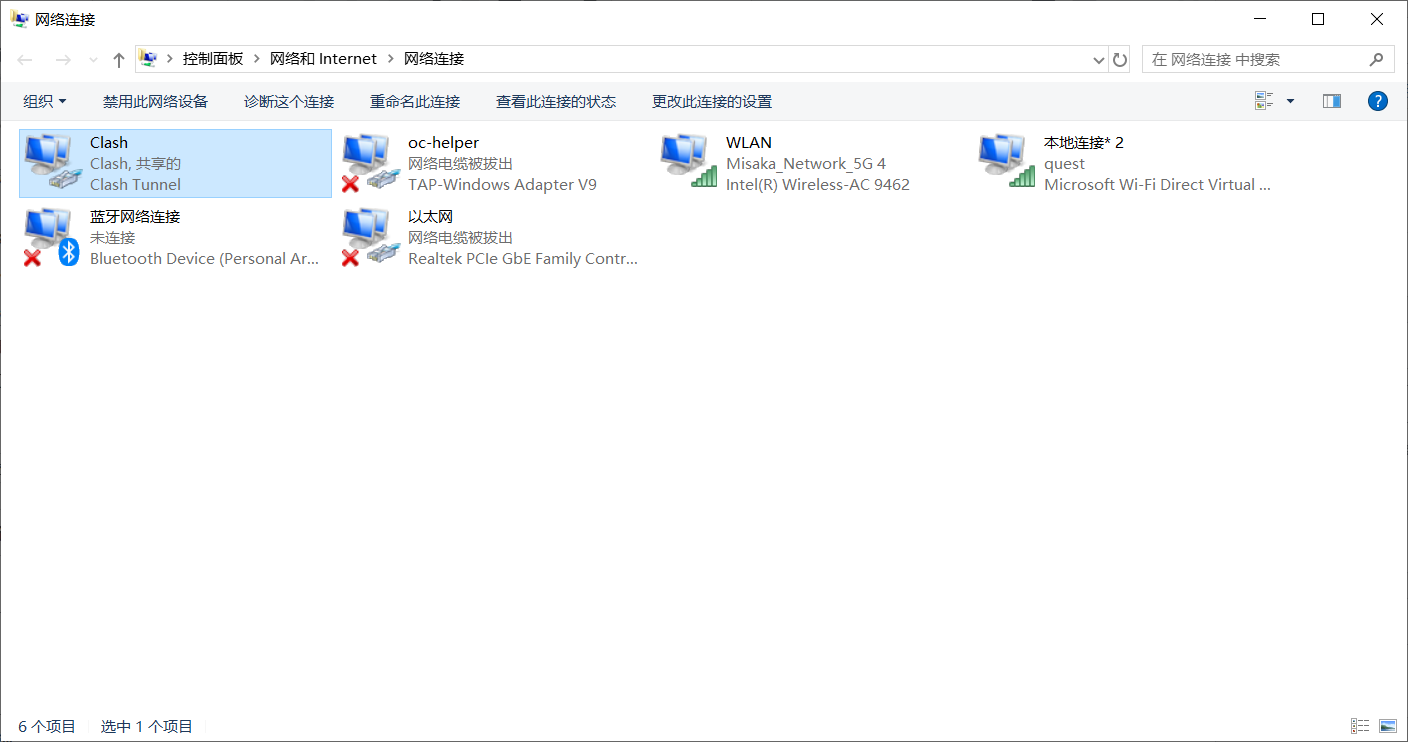
Task: Open the recent locations dropdown
Action: tap(94, 60)
